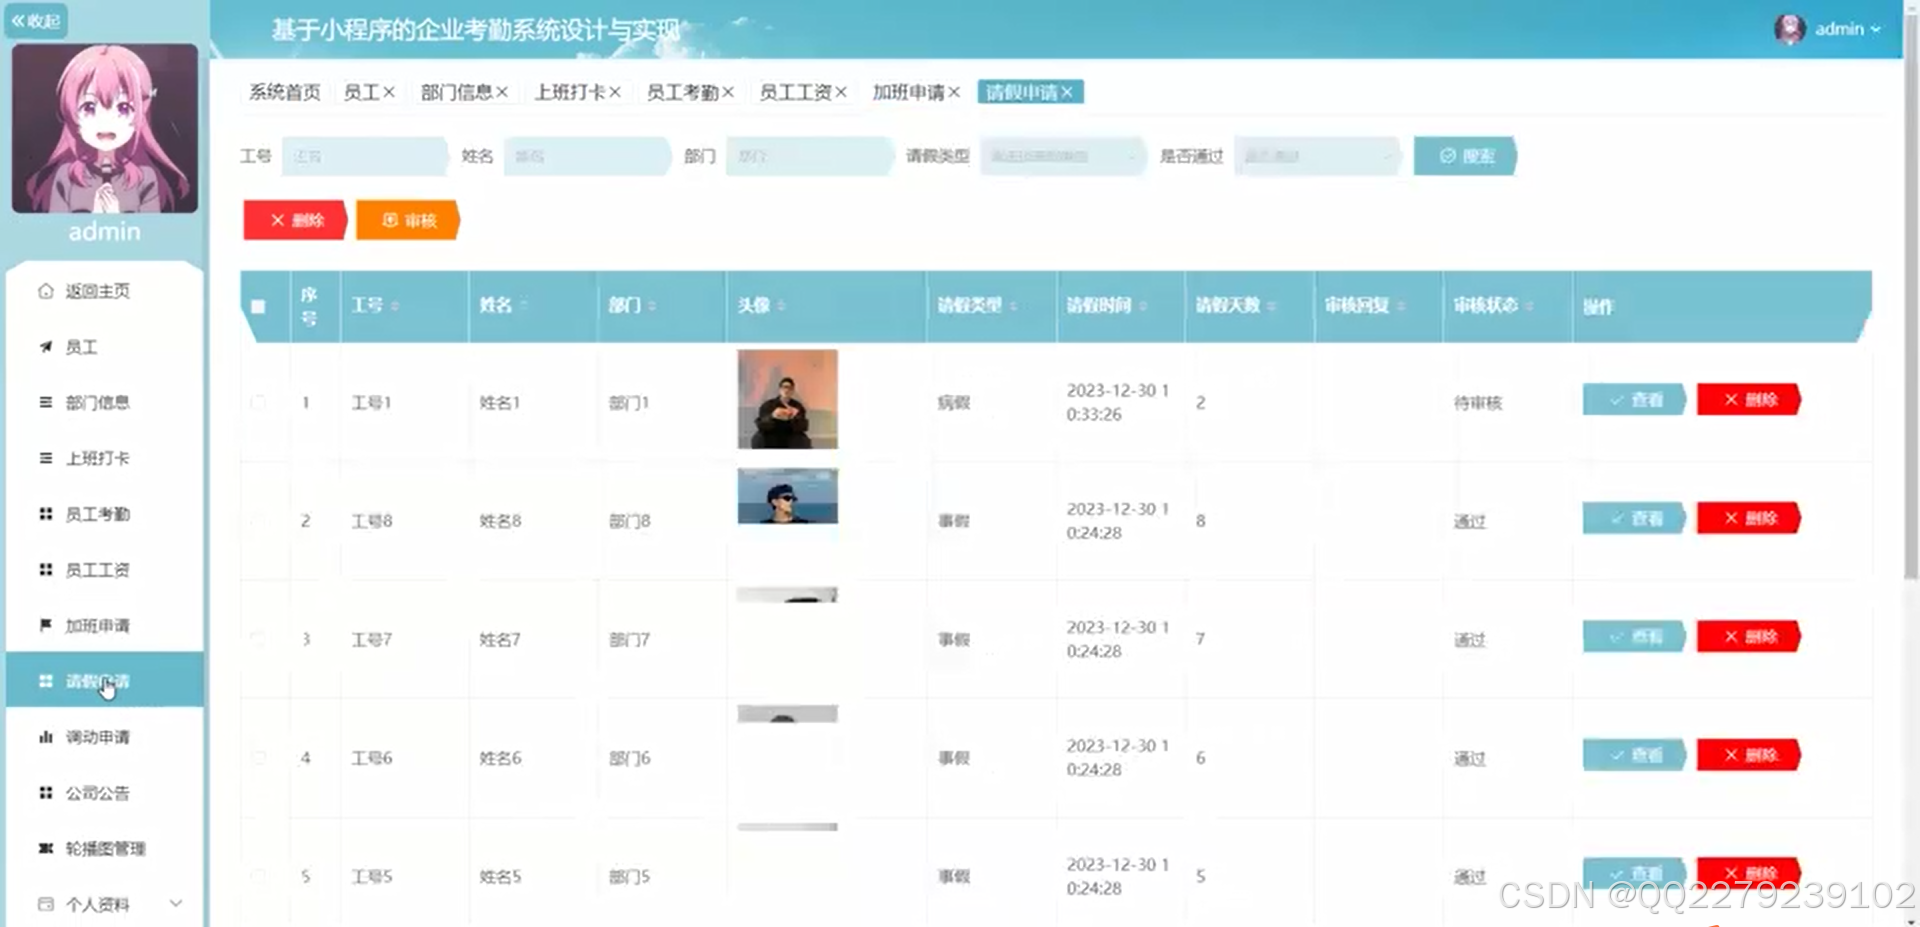
Task: Collapse sidebar using 收起 arrow icon
Action: [19, 21]
